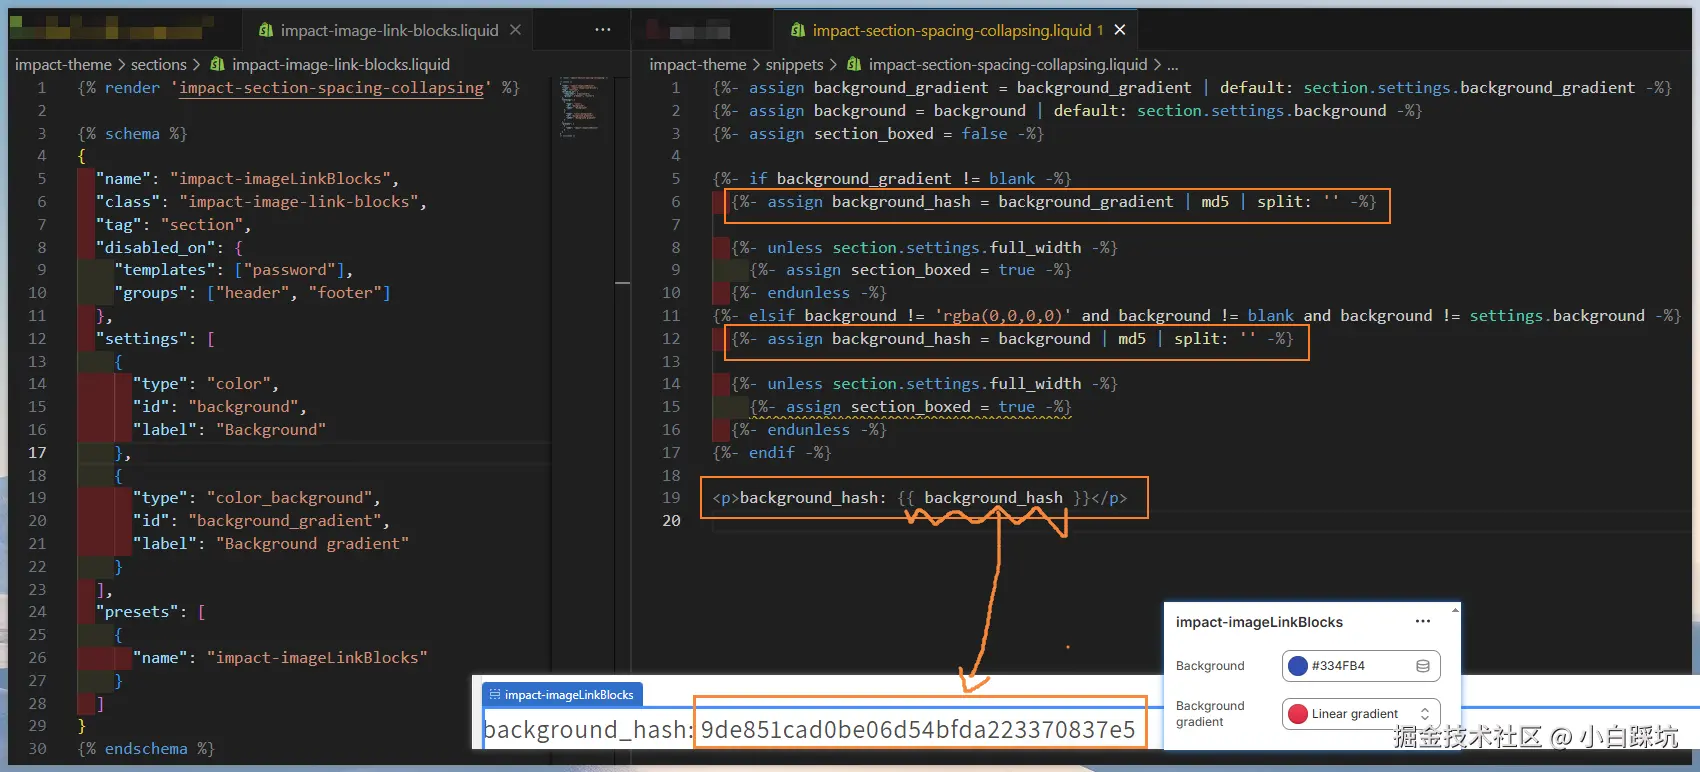
Task: Click assign section_boxed = false line
Action: 878,134
